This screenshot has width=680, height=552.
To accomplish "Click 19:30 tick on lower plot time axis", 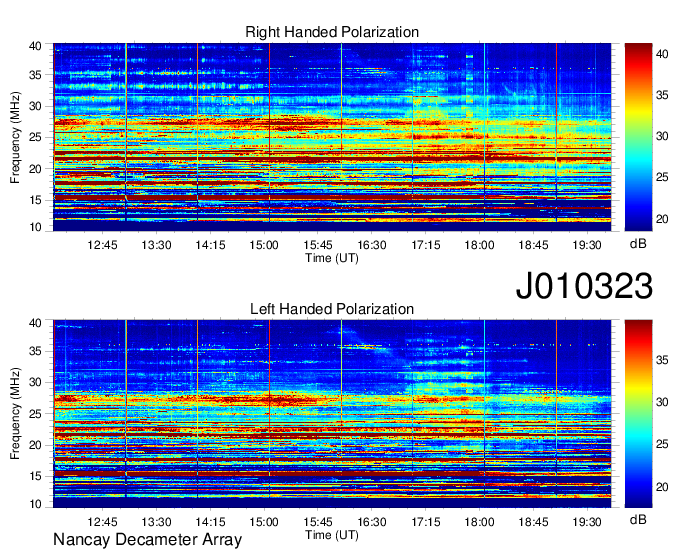I will click(x=587, y=522).
